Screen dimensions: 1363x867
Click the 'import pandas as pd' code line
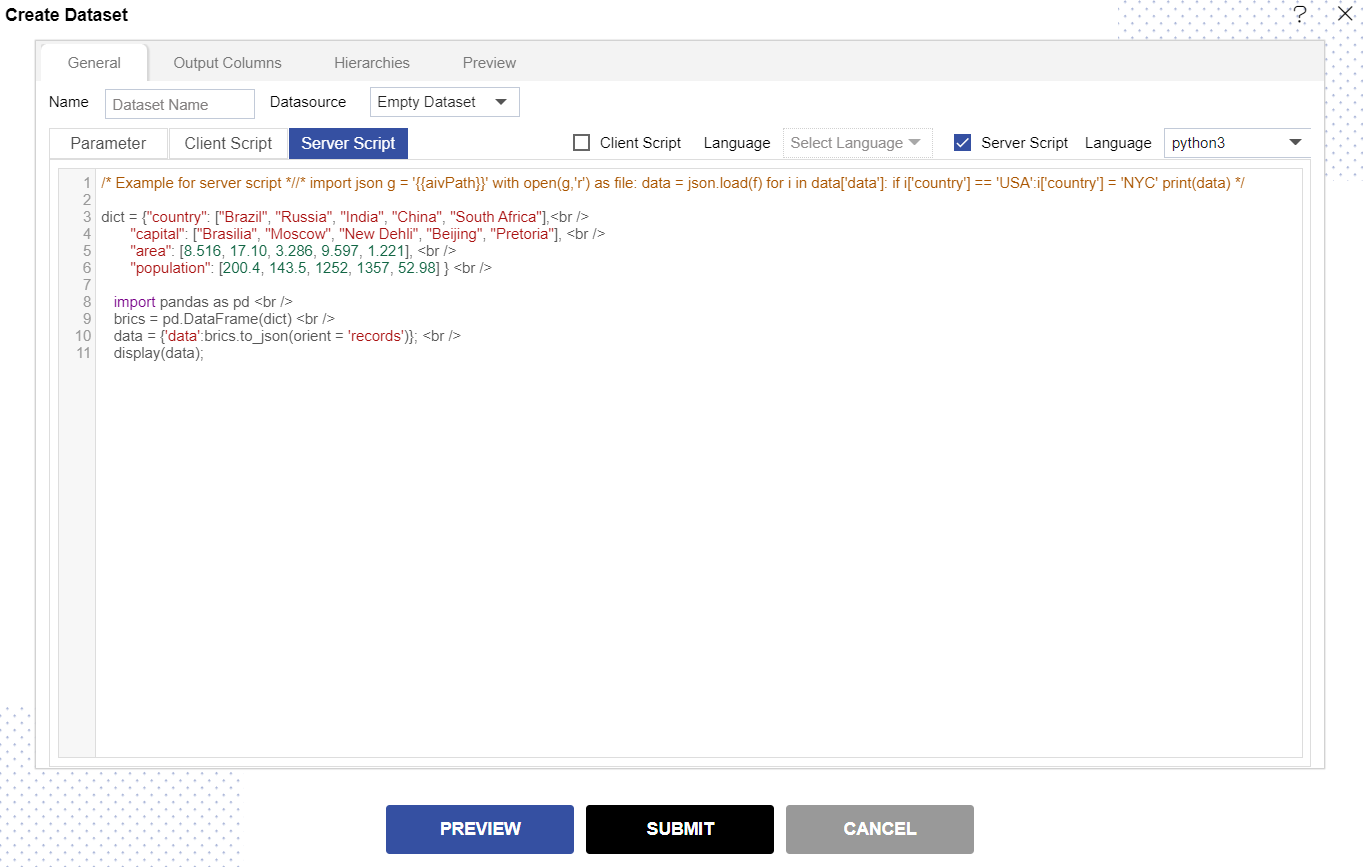point(203,302)
